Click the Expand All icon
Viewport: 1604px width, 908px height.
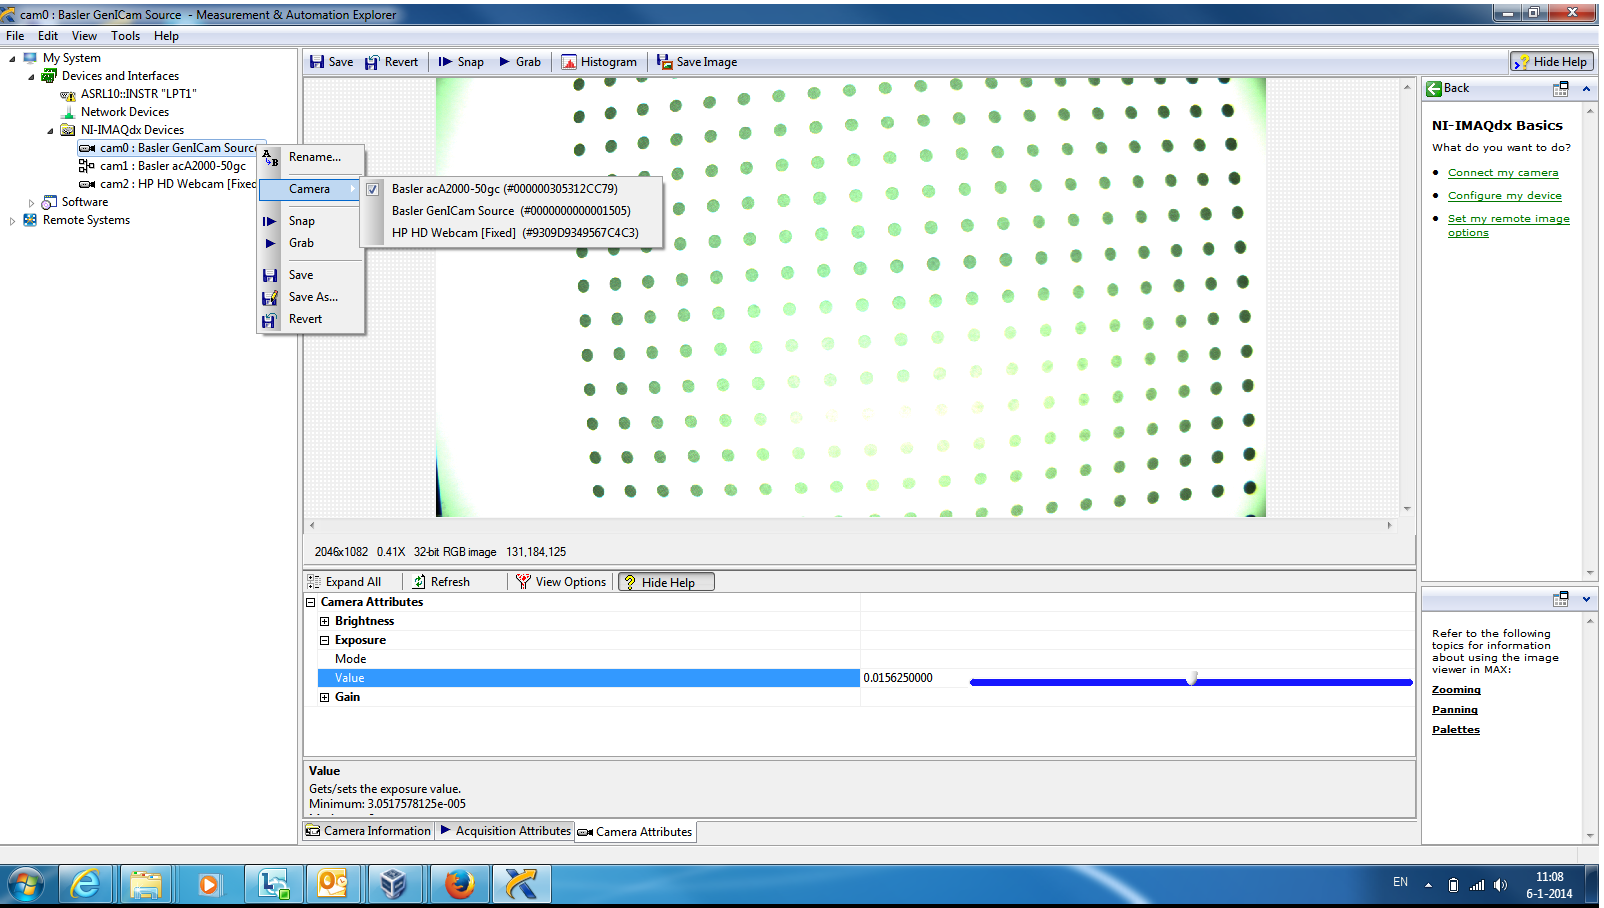tap(314, 582)
